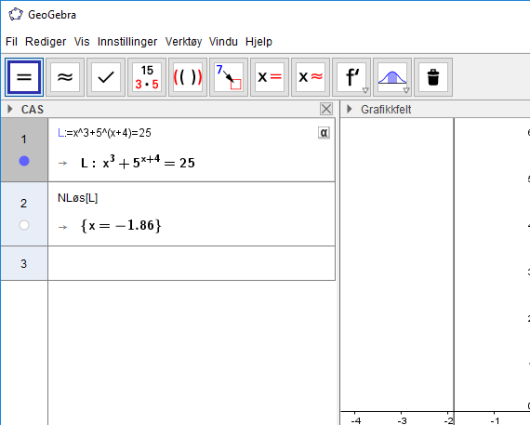Select the Evaluate (=) tool
The width and height of the screenshot is (530, 425).
[x=24, y=77]
